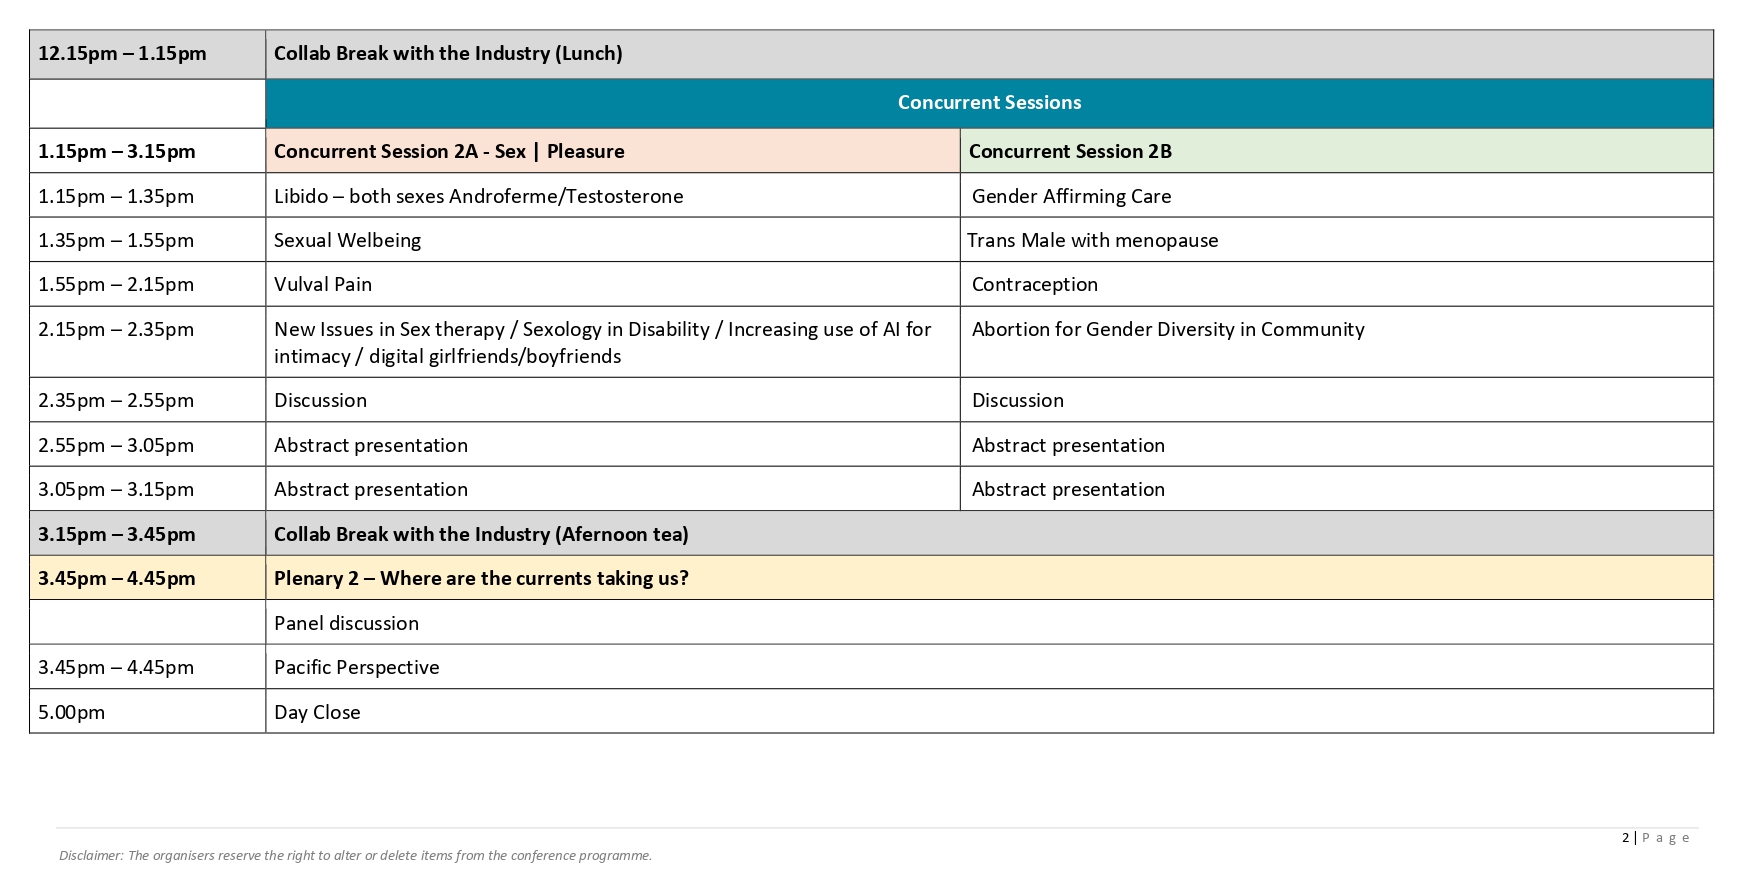Viewport: 1755px width, 887px height.
Task: Click the Panel discussion row
Action: point(346,624)
